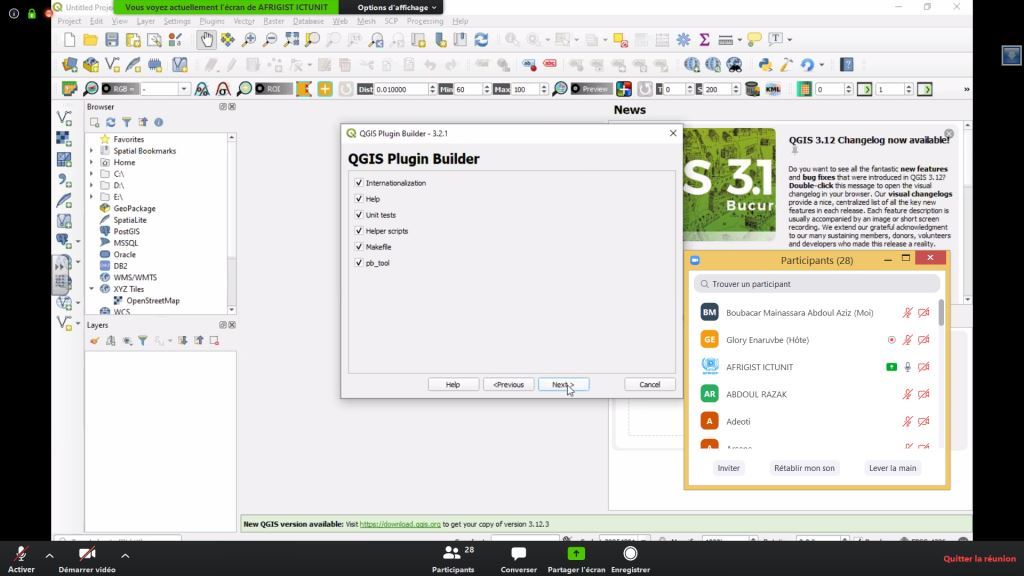Select the Pan Map hand tool
The width and height of the screenshot is (1024, 576).
point(206,40)
